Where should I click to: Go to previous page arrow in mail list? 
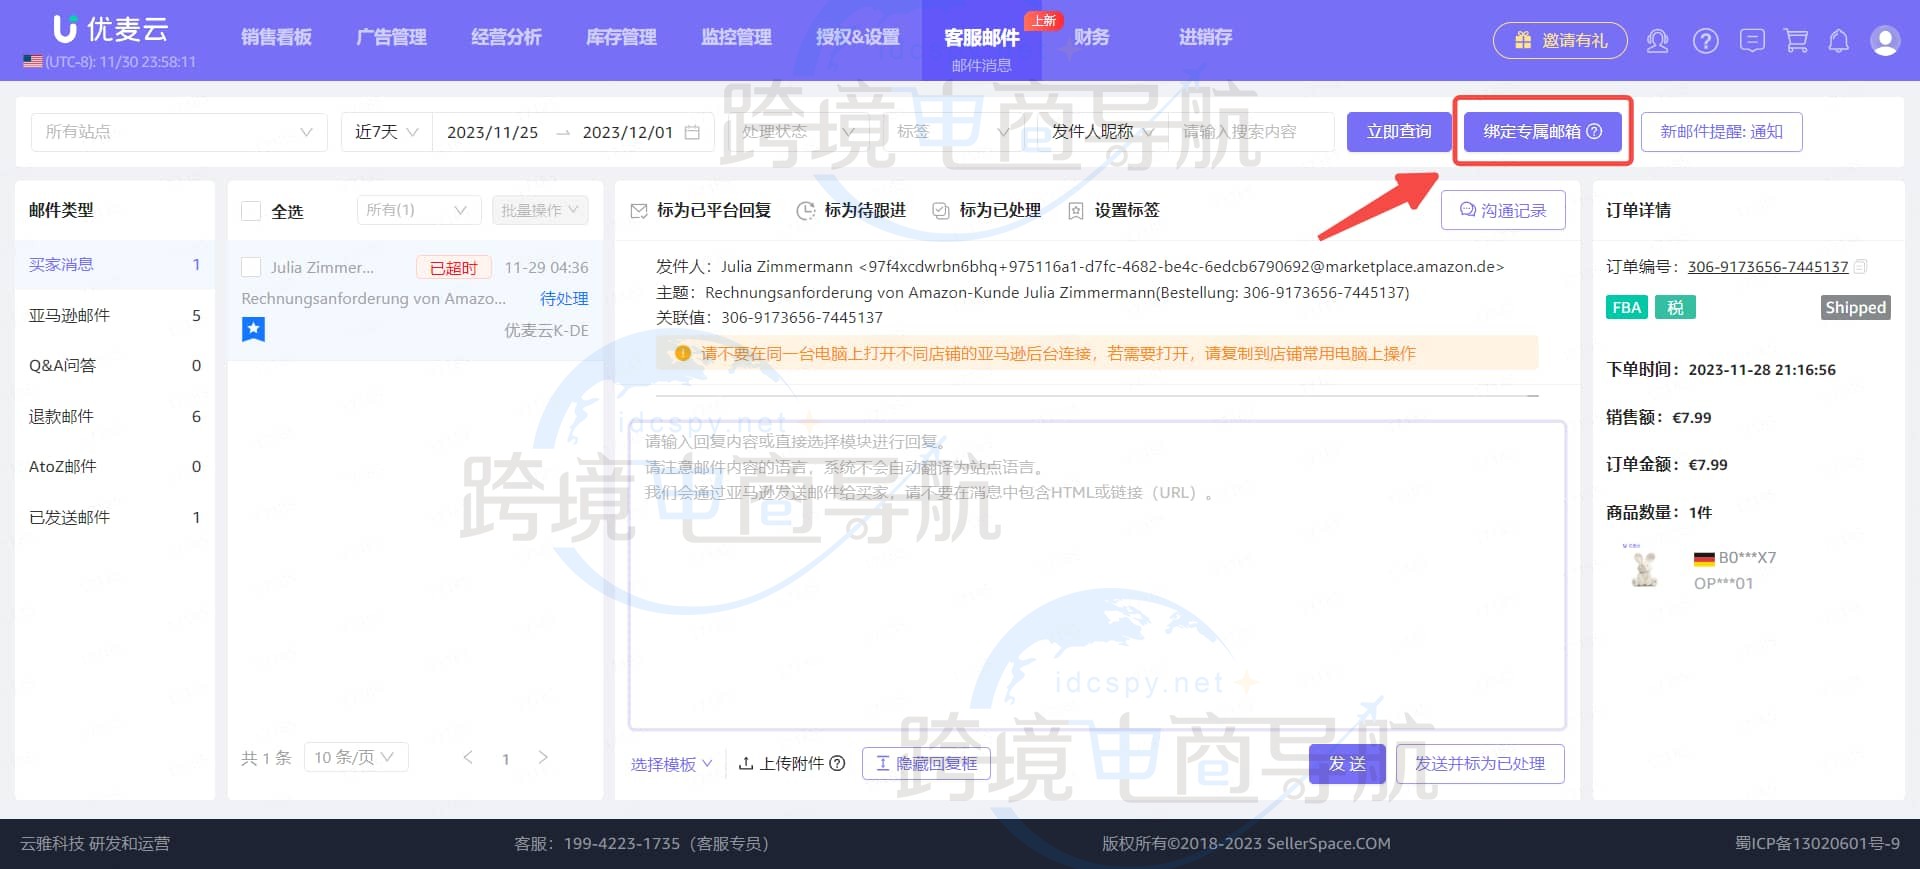[468, 757]
